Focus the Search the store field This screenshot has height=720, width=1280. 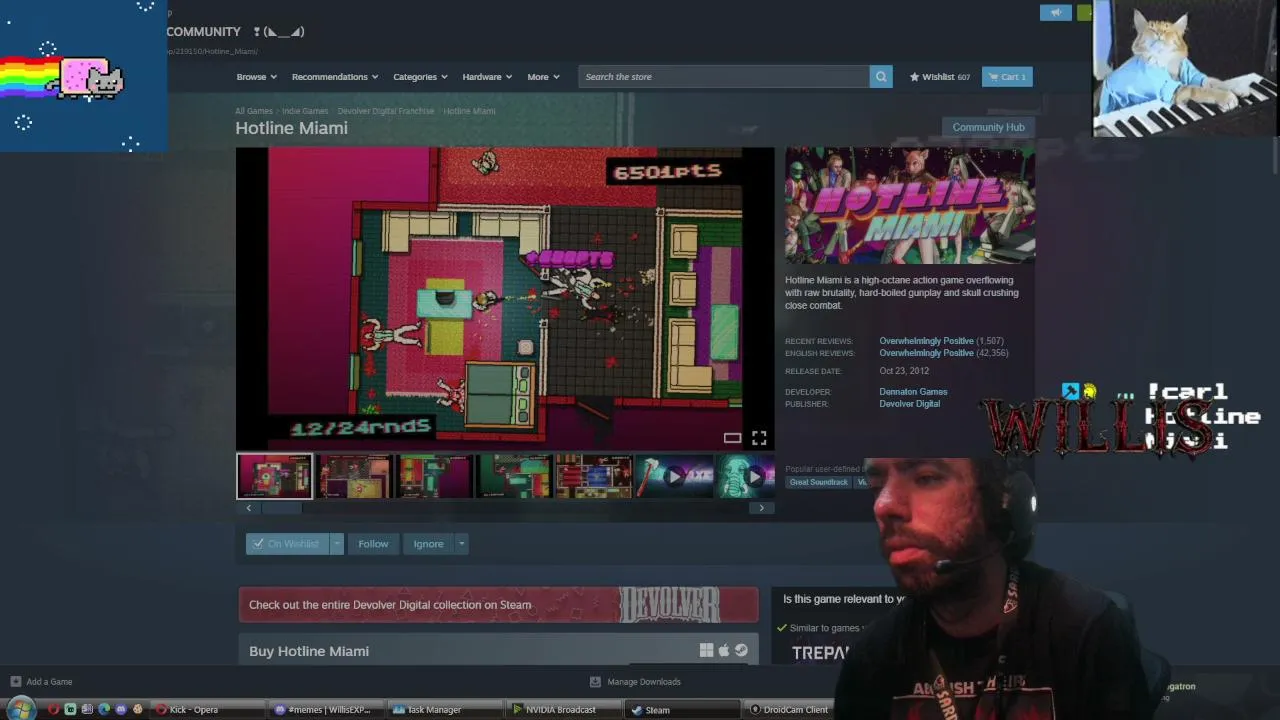tap(723, 77)
